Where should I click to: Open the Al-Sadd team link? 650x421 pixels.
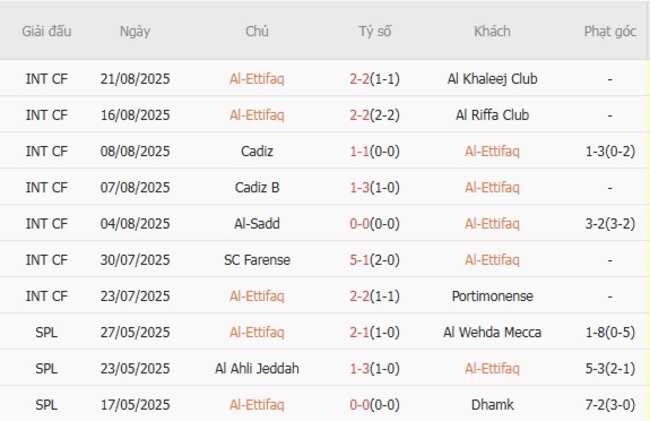257,224
